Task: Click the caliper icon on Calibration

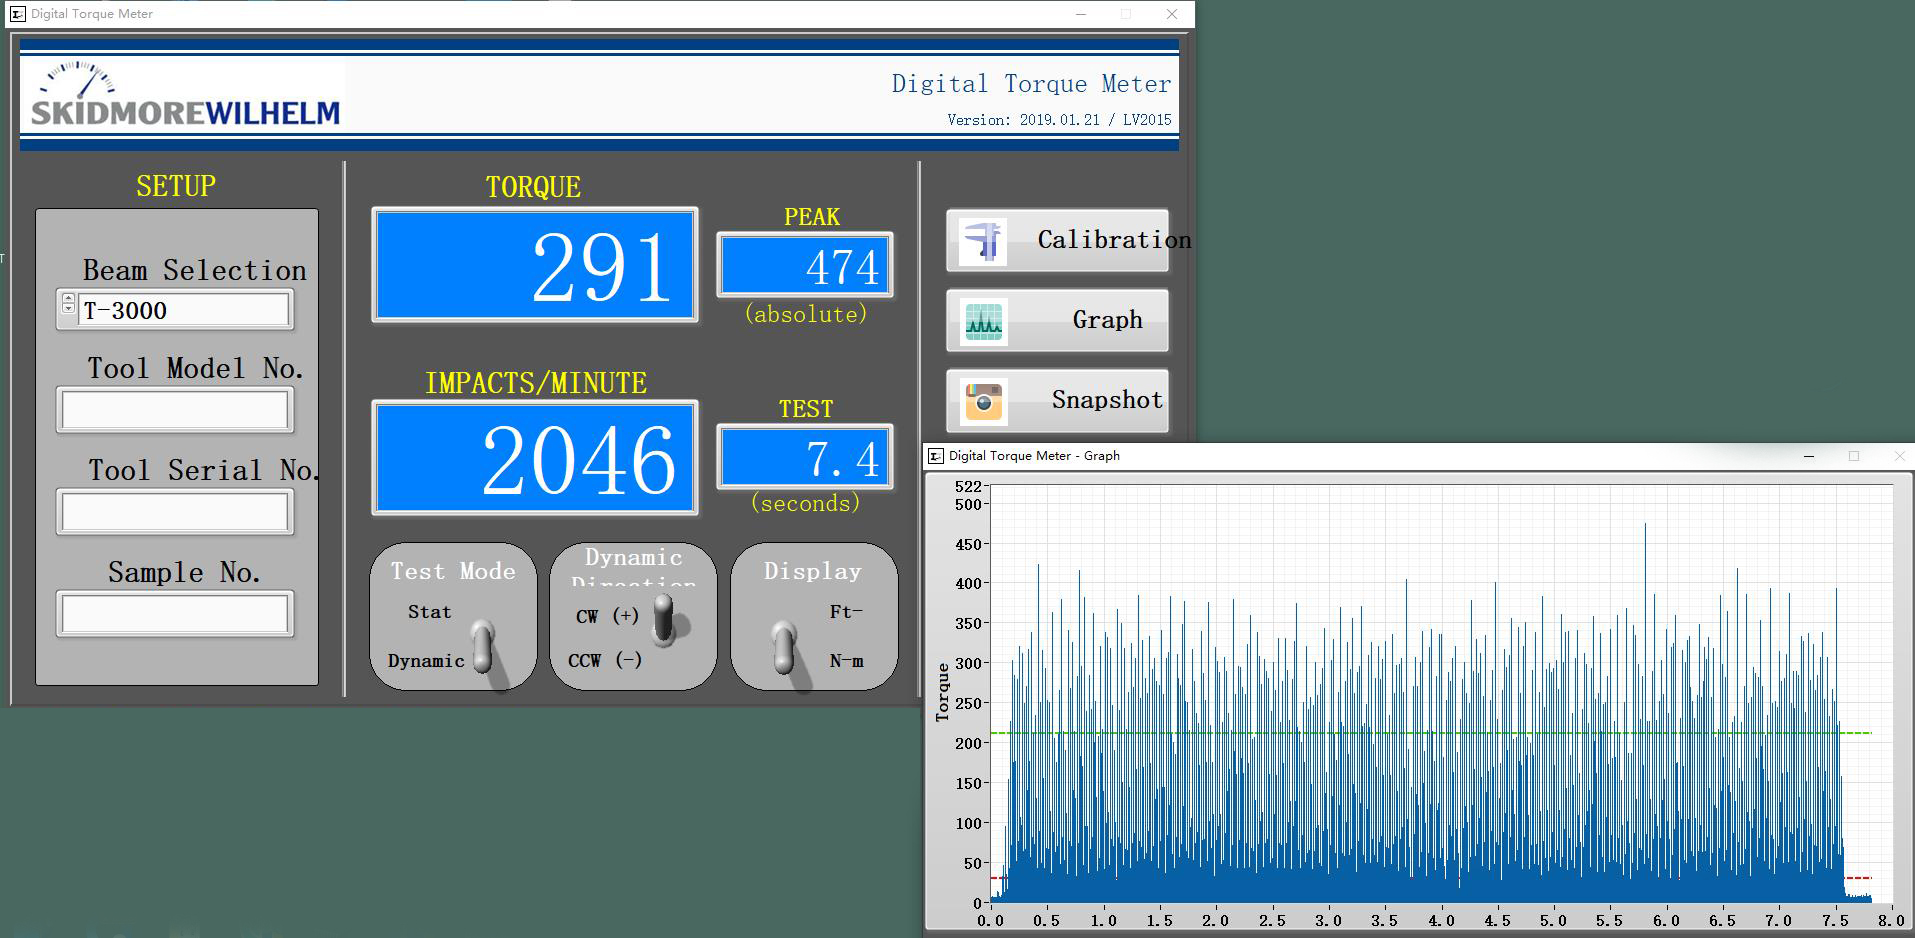Action: 982,241
